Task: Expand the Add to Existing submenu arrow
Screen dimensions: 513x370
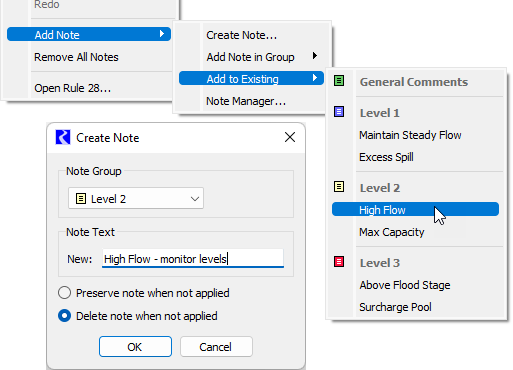Action: [x=315, y=78]
